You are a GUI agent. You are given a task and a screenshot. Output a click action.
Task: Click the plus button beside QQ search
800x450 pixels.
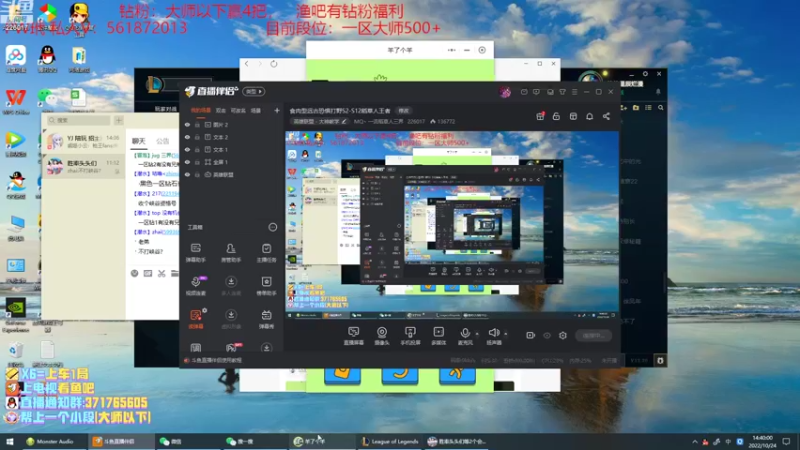118,120
